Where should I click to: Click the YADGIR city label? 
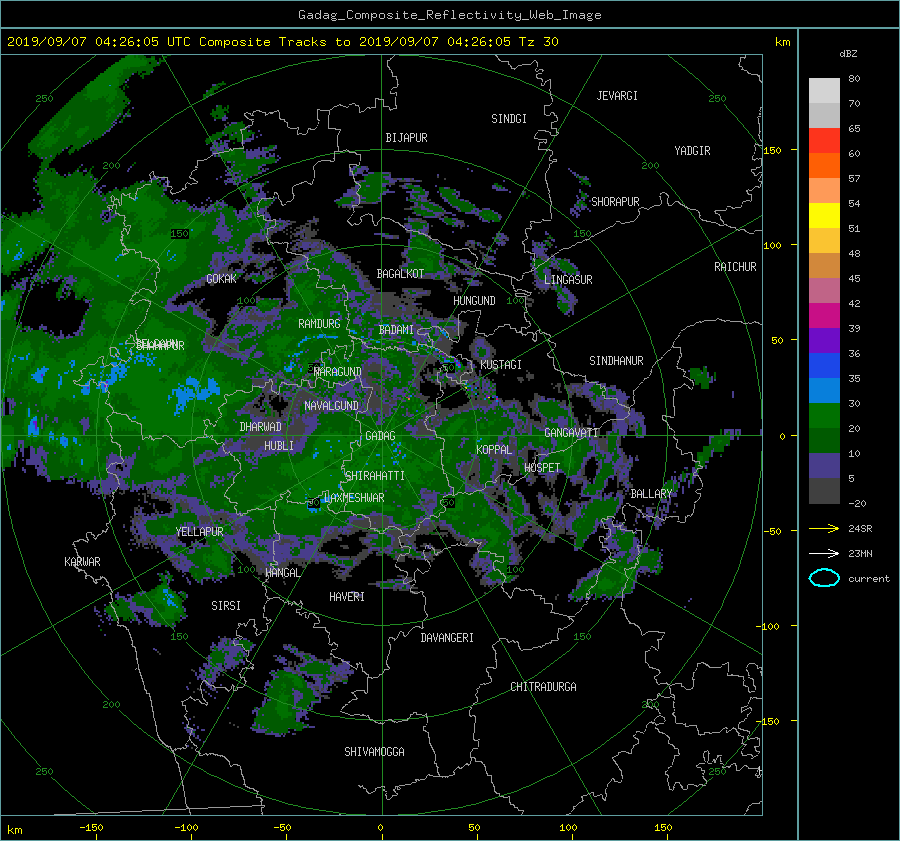[692, 151]
